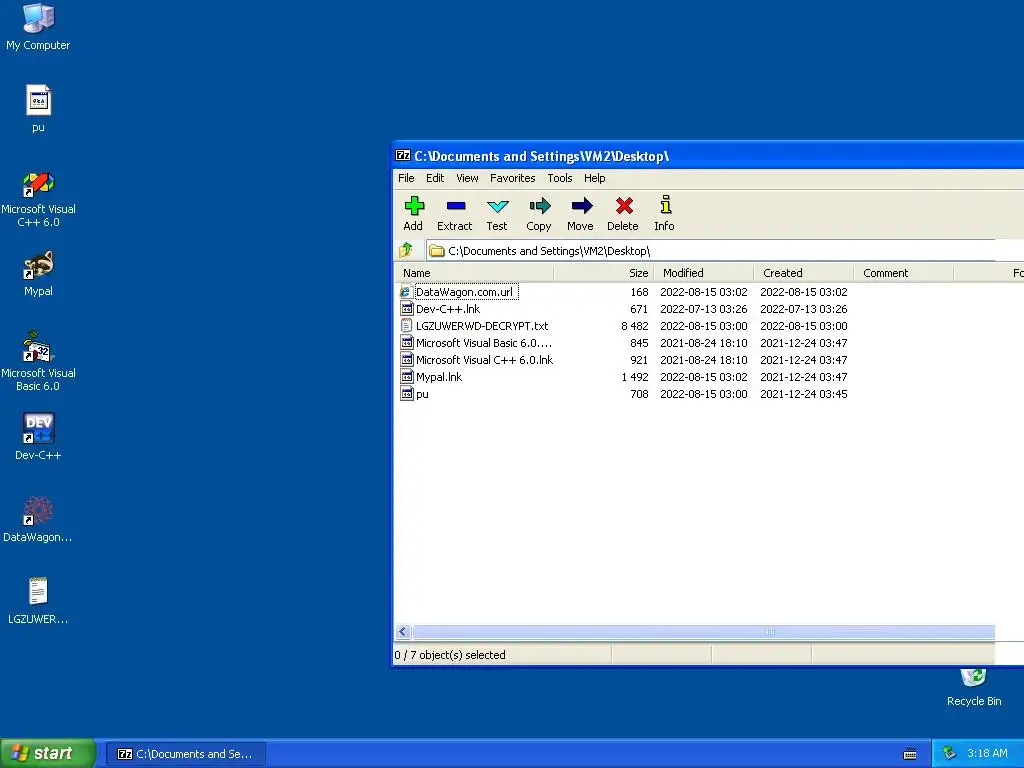The image size is (1024, 768).
Task: Click the Copy toolbar icon
Action: 539,206
